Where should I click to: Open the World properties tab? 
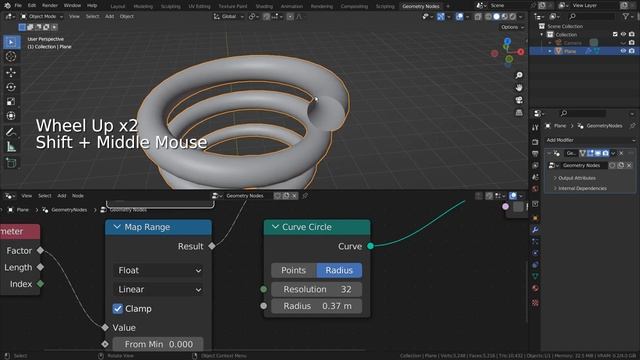point(535,189)
